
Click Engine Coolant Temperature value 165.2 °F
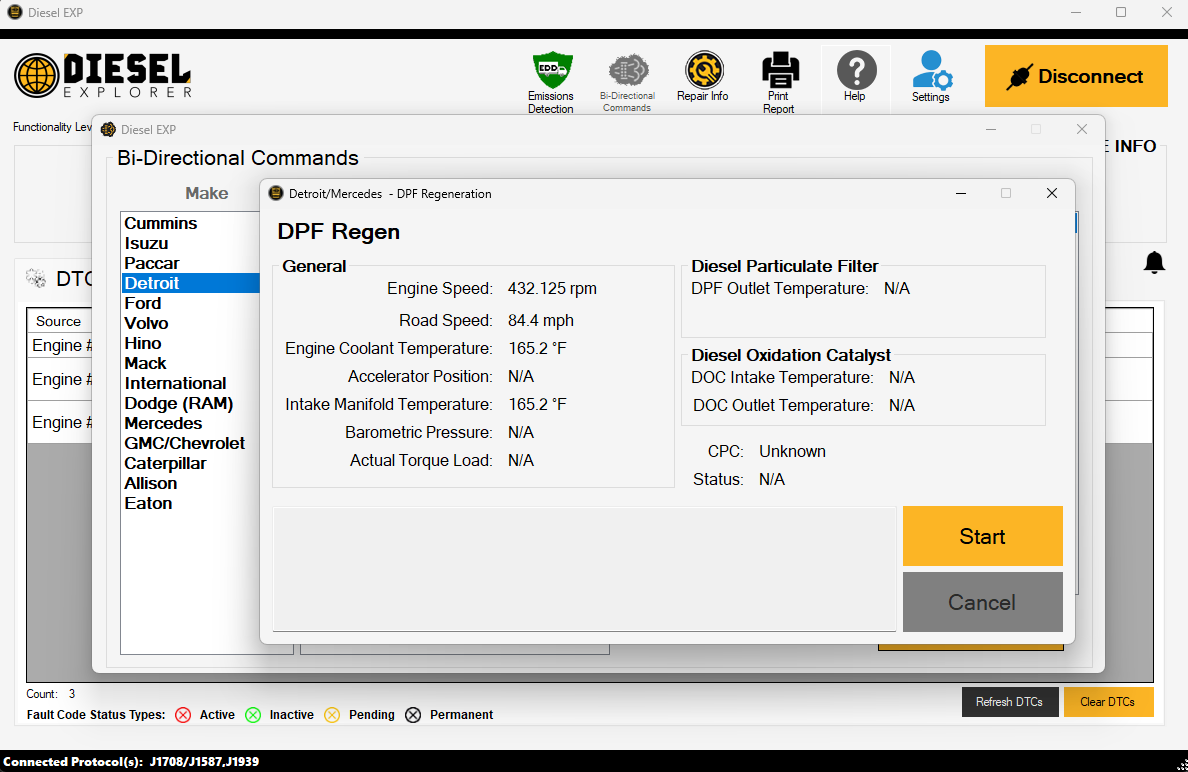click(x=537, y=348)
